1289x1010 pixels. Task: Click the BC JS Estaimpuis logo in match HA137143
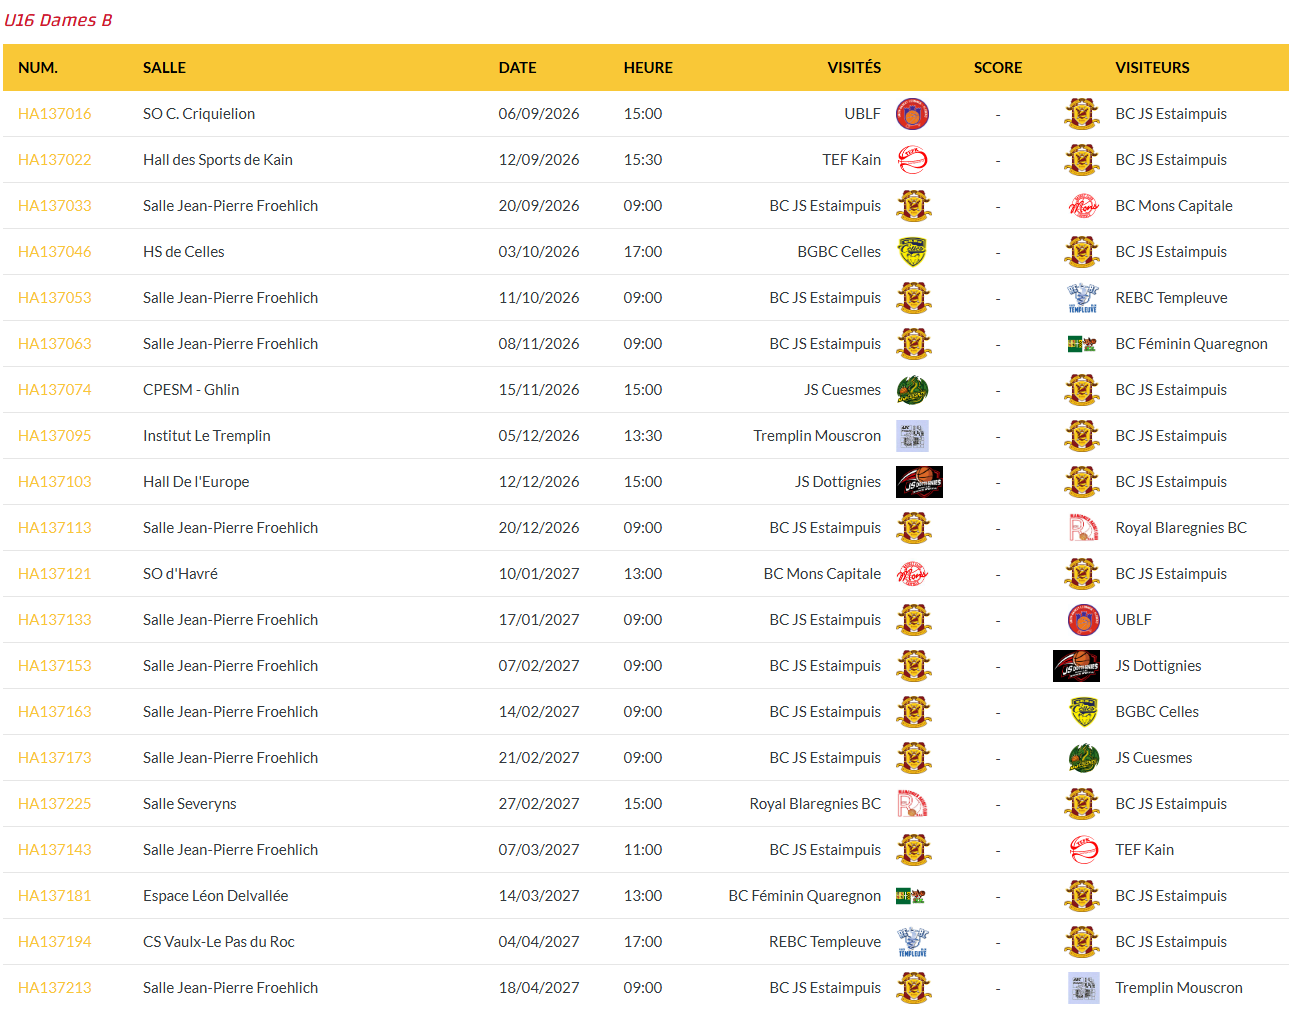[x=914, y=850]
